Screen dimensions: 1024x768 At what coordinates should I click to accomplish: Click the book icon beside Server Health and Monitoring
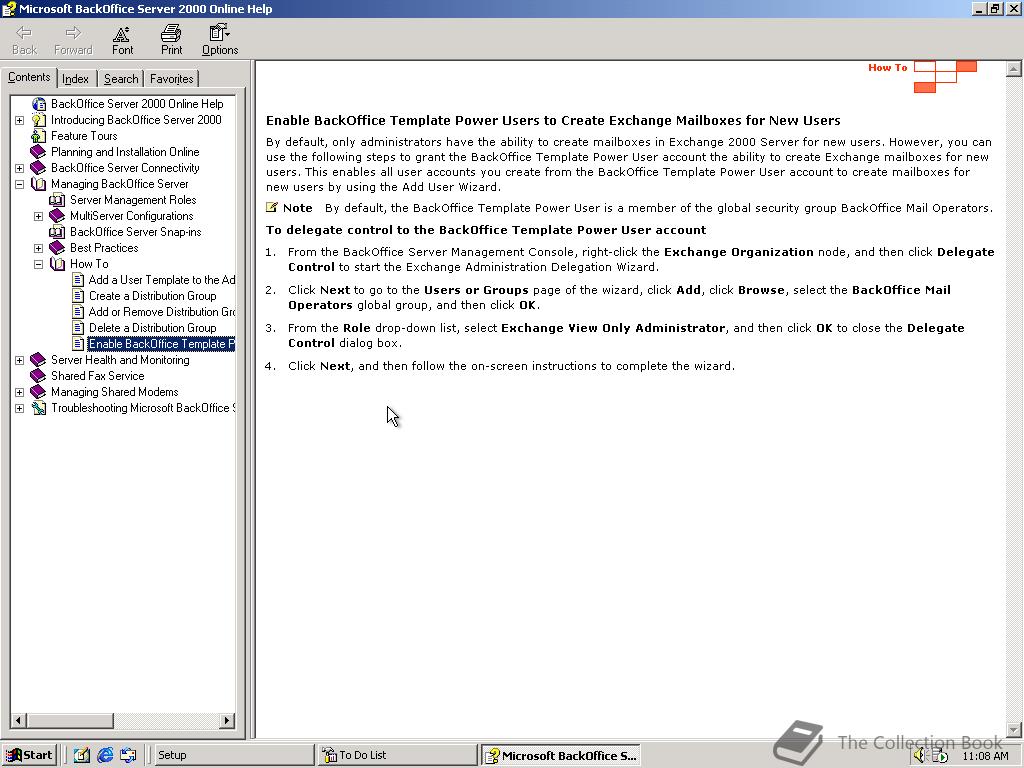[x=39, y=360]
